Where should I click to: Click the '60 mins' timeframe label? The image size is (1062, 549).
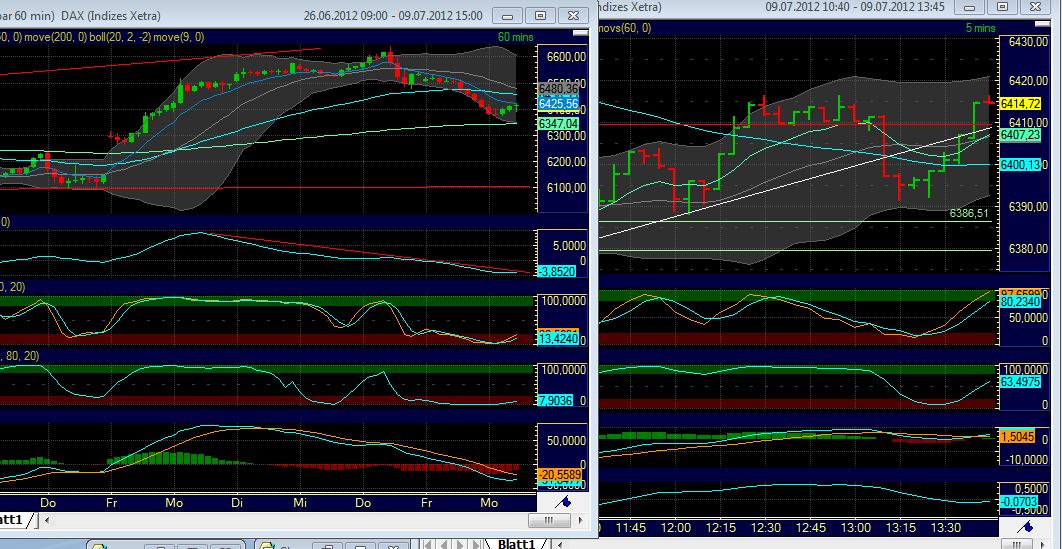[x=515, y=37]
